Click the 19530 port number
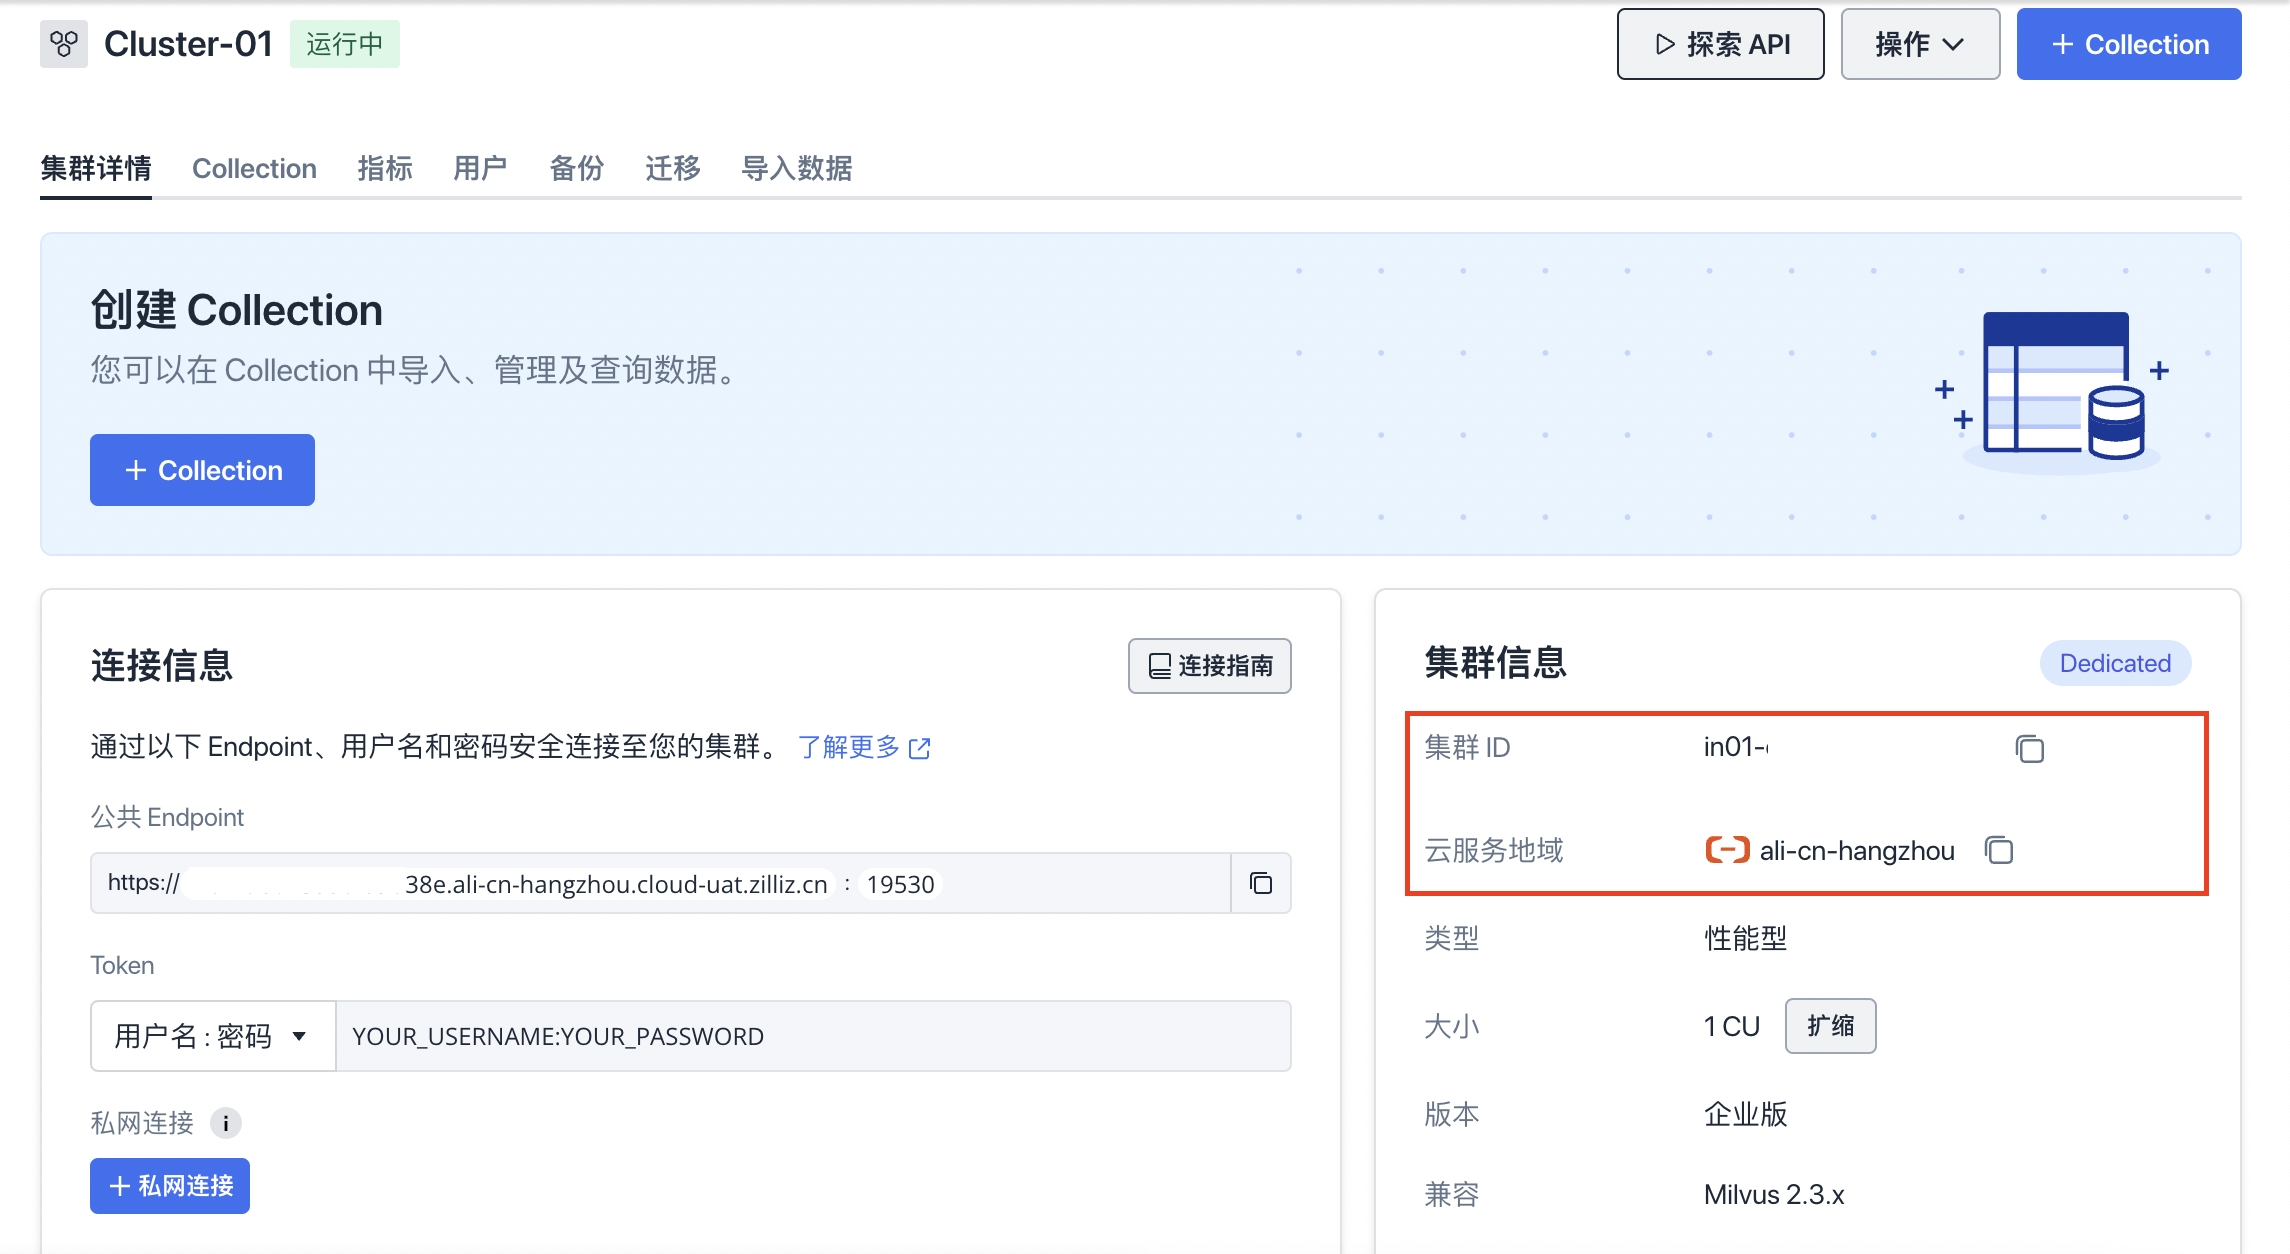 (x=900, y=884)
